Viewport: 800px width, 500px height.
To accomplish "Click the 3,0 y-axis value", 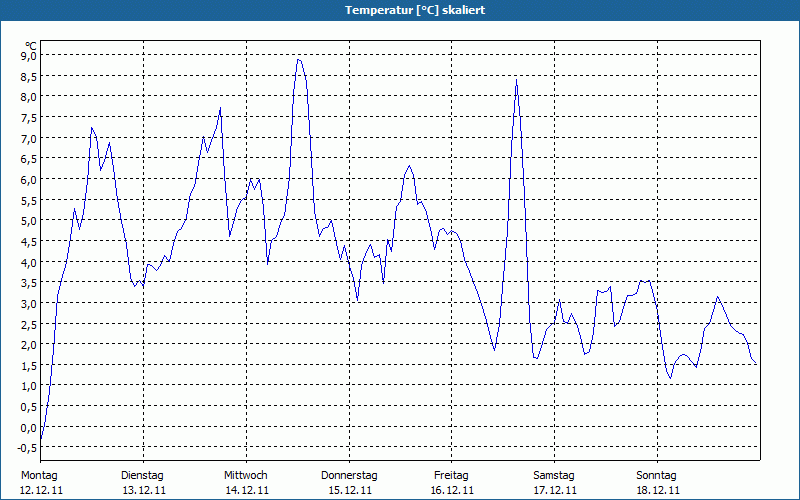I will click(28, 303).
